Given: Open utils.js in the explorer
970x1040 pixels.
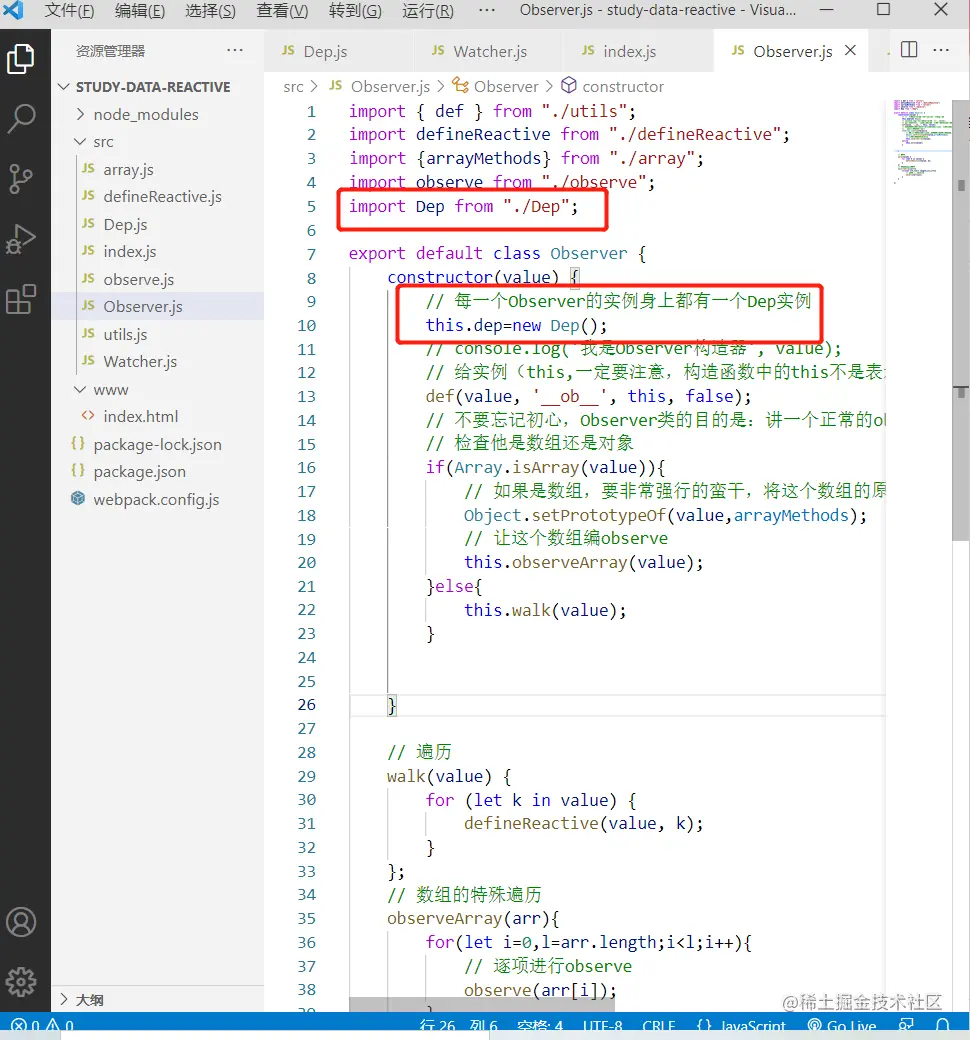Looking at the screenshot, I should [x=158, y=334].
